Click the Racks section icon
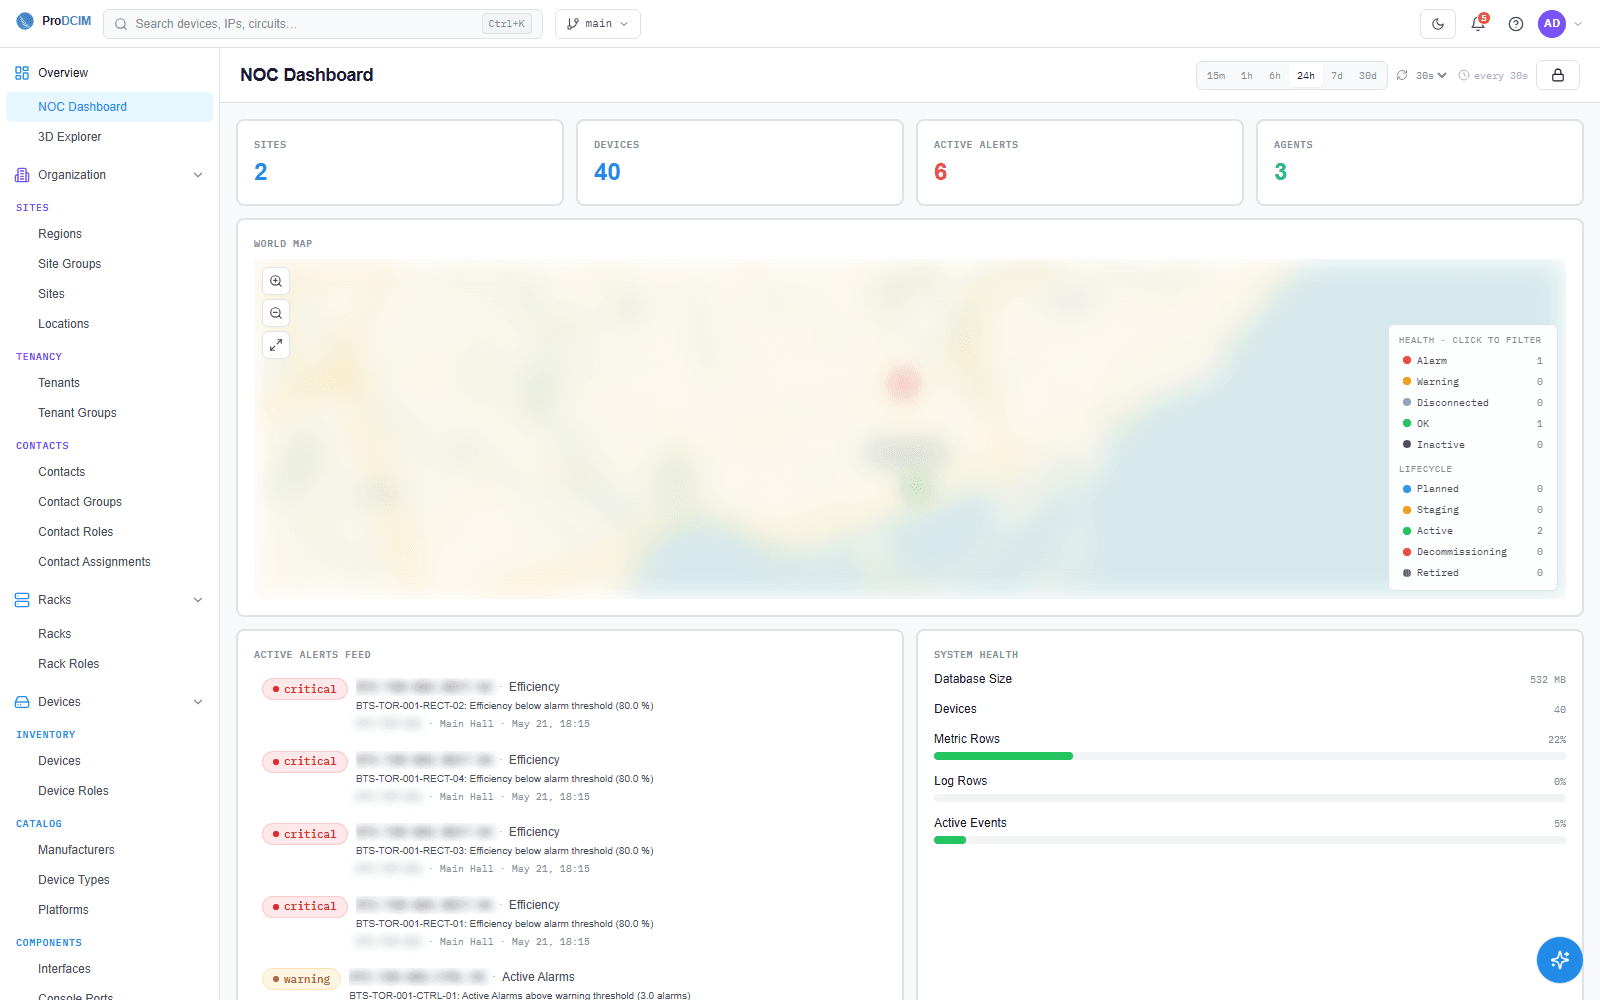The width and height of the screenshot is (1600, 1000). [x=22, y=600]
